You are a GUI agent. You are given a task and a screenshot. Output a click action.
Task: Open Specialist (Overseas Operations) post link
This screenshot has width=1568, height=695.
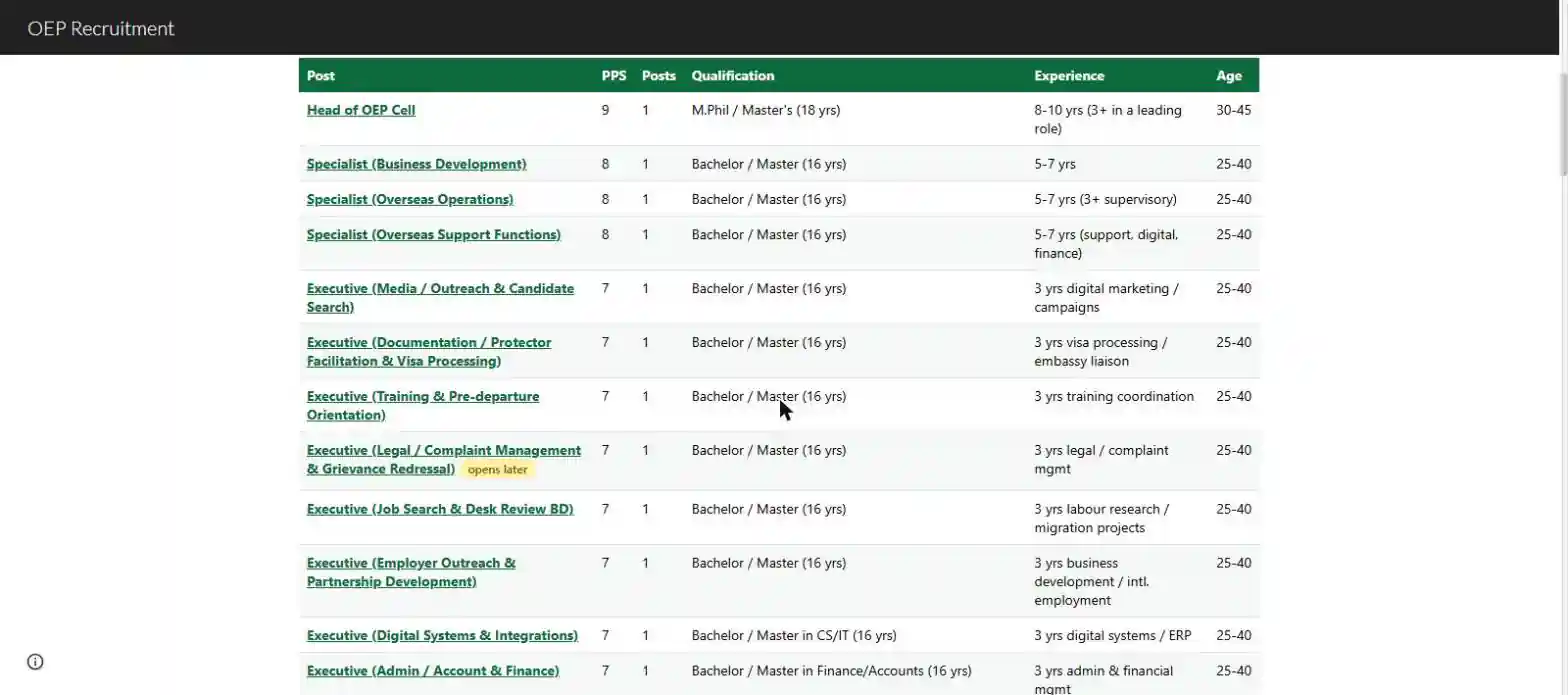(410, 199)
